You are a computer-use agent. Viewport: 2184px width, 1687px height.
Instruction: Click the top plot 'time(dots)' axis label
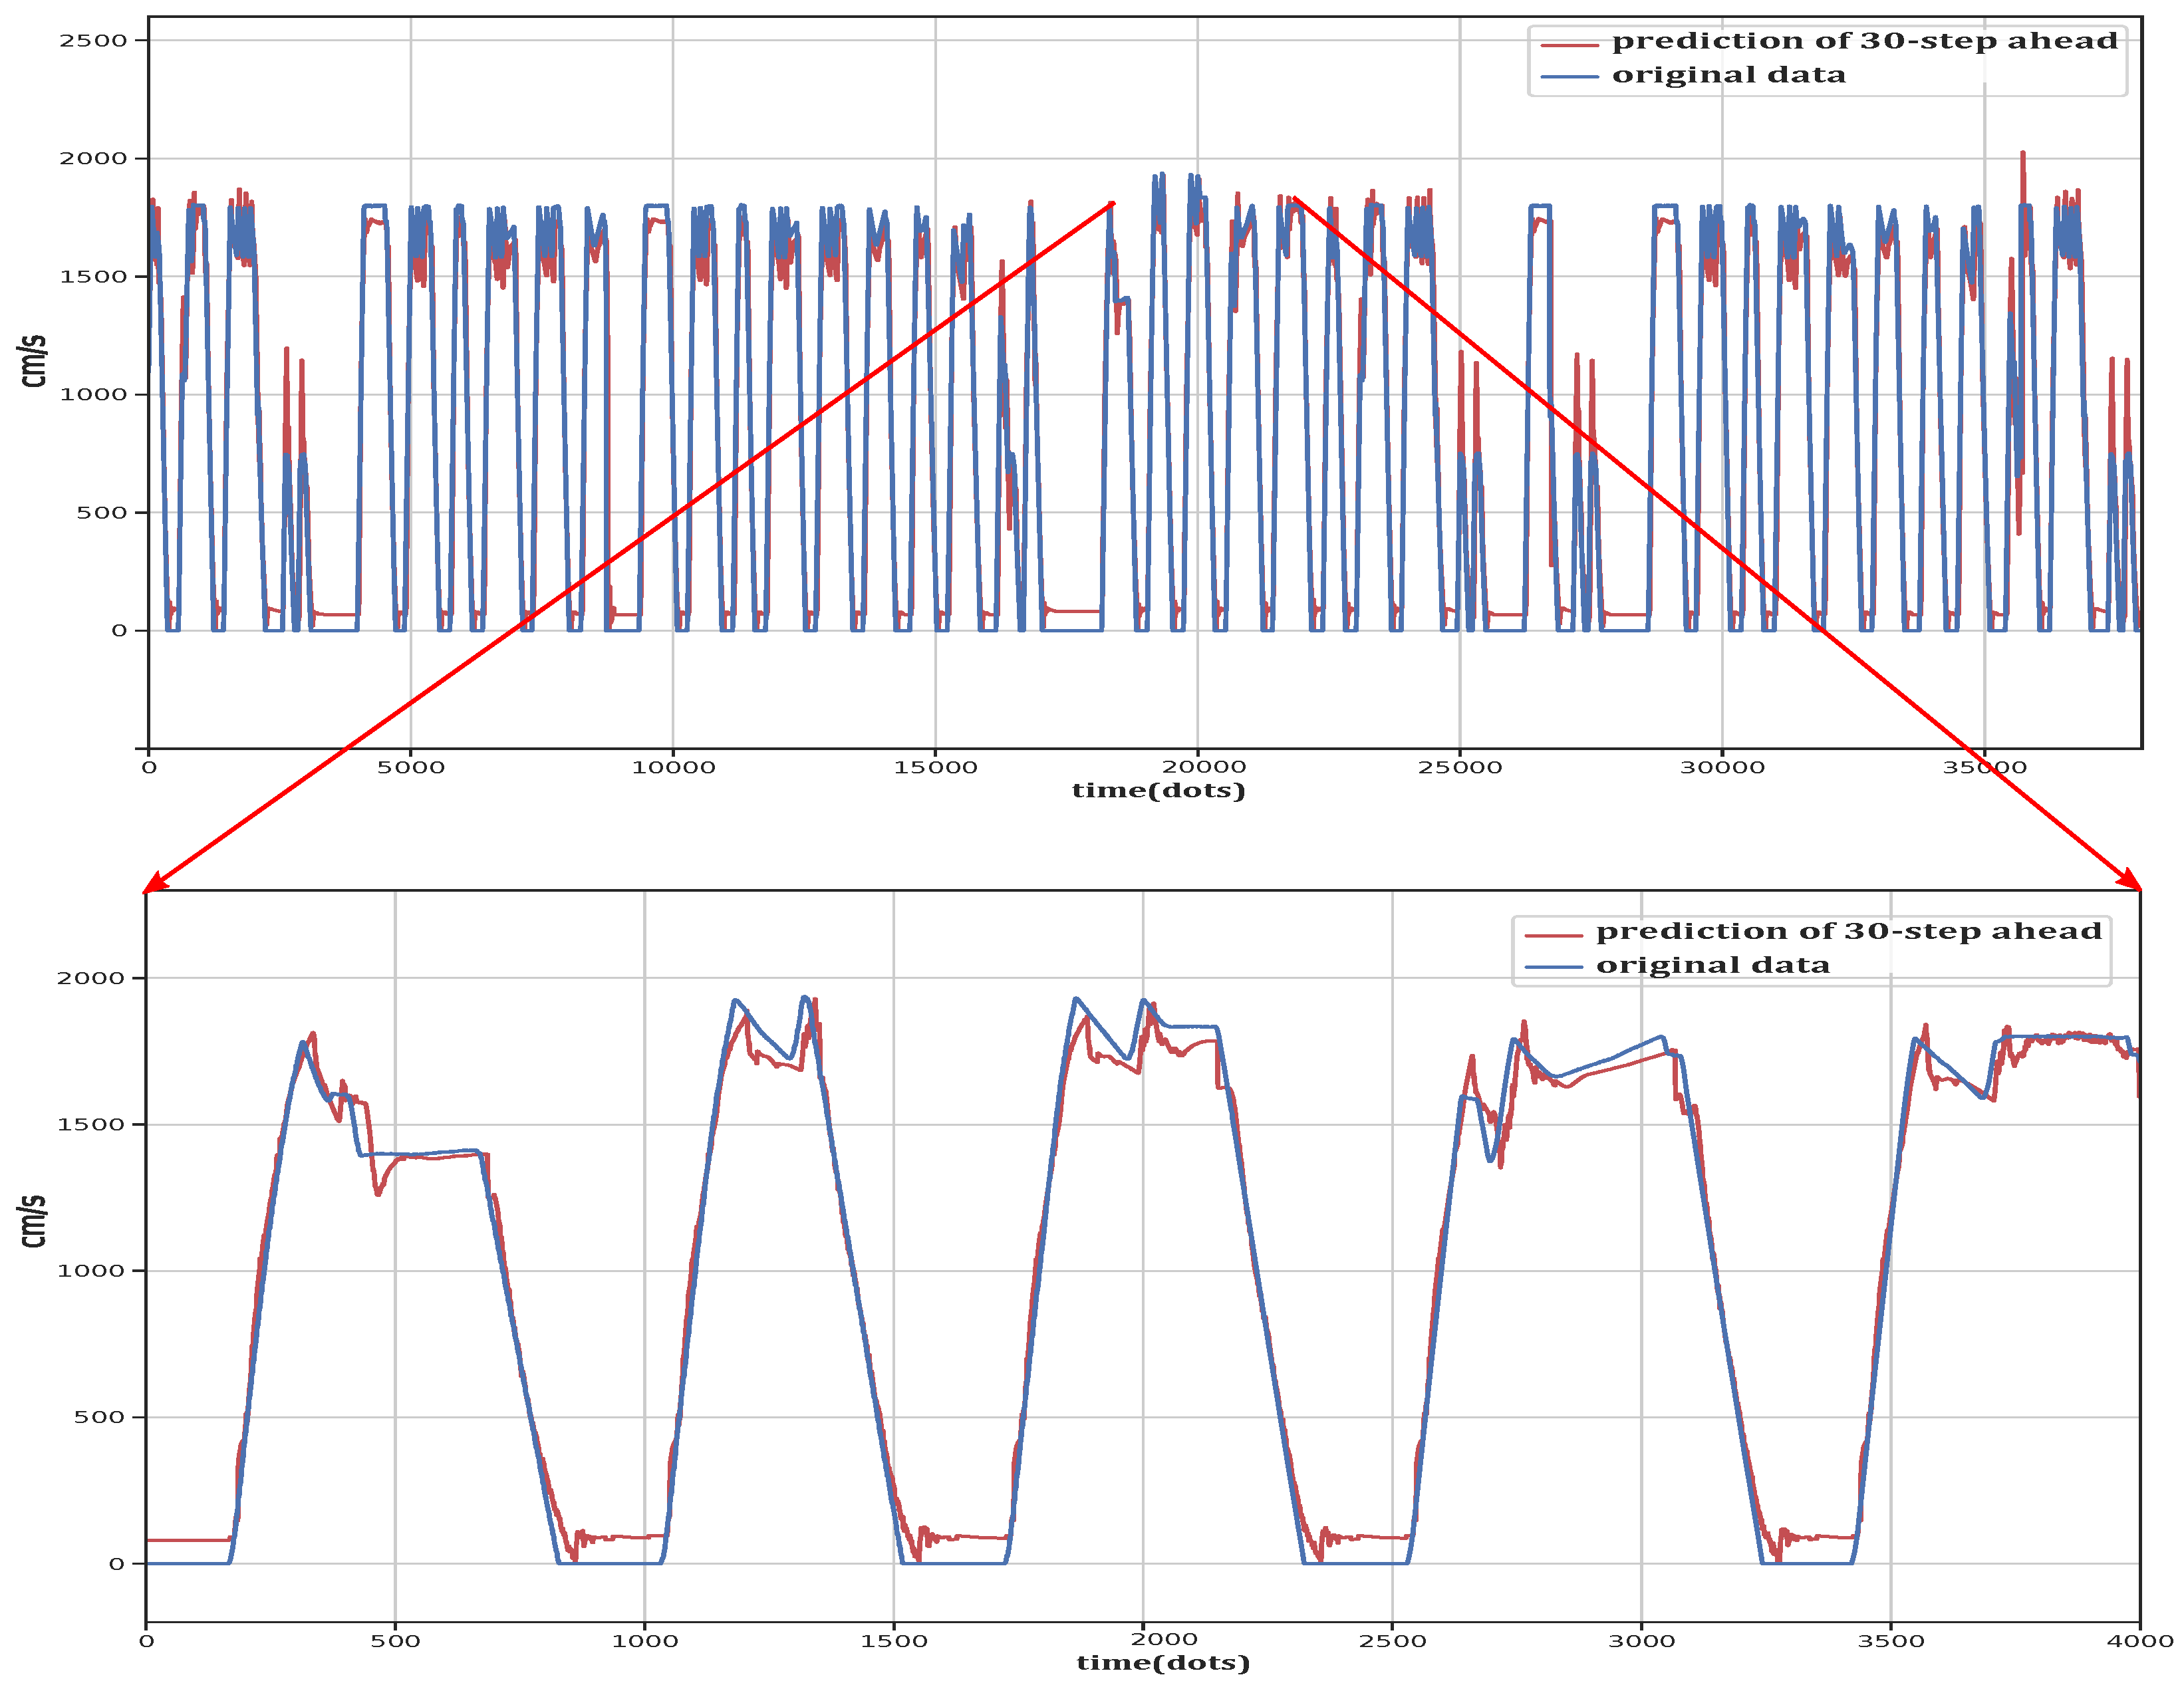[1158, 791]
